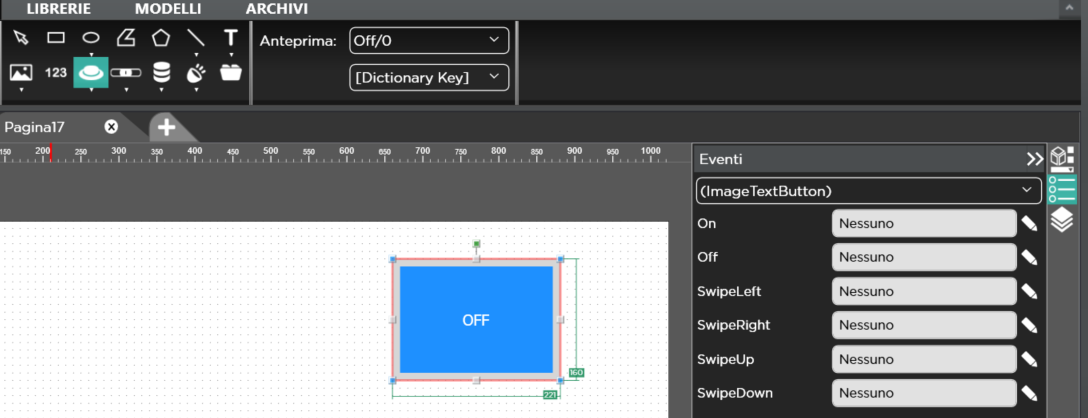Select the text T tool

pyautogui.click(x=231, y=38)
